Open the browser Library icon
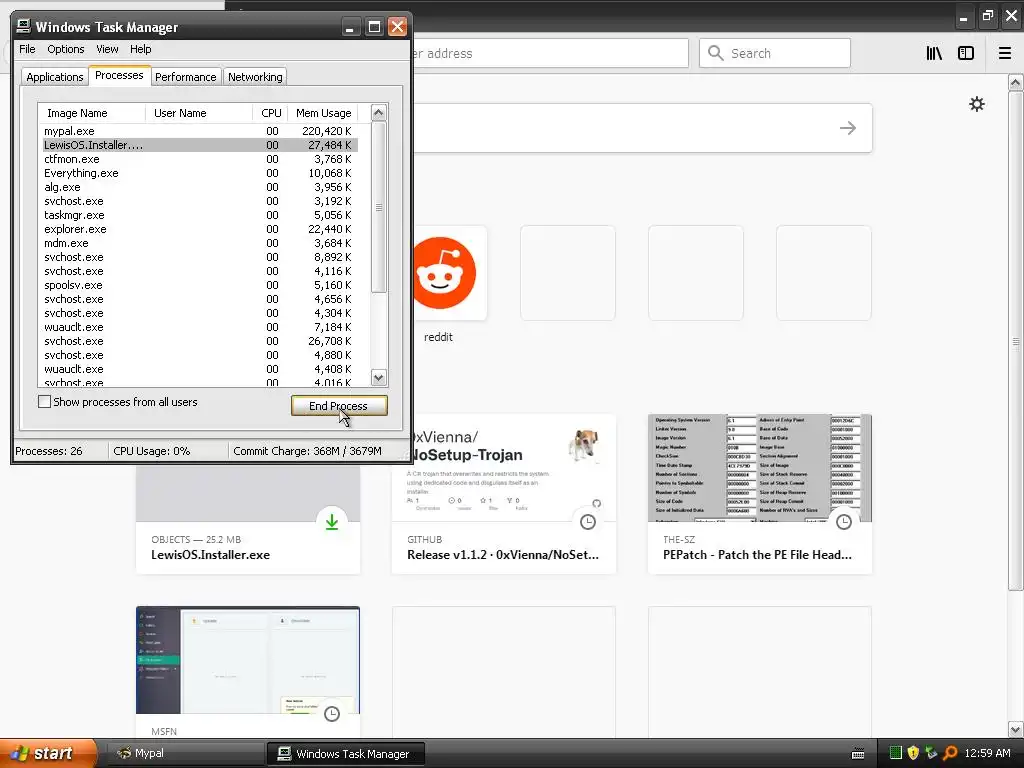This screenshot has width=1024, height=768. click(934, 54)
